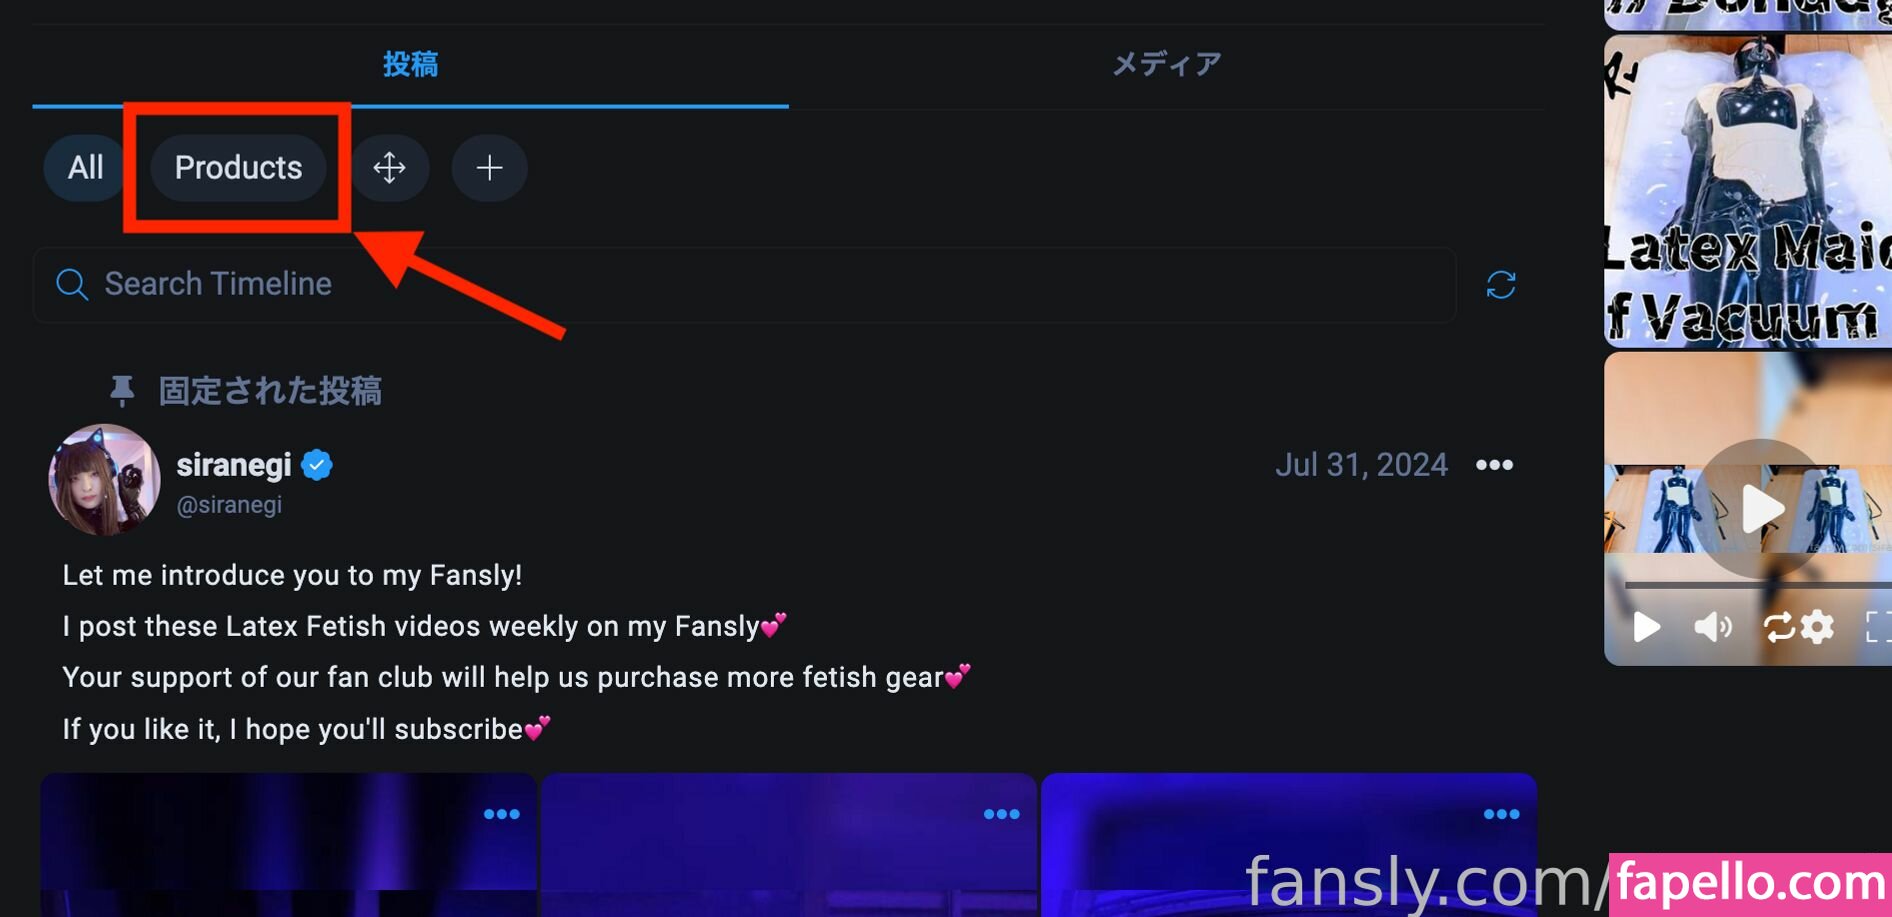The image size is (1892, 917).
Task: Add a new filter with plus icon
Action: 489,168
